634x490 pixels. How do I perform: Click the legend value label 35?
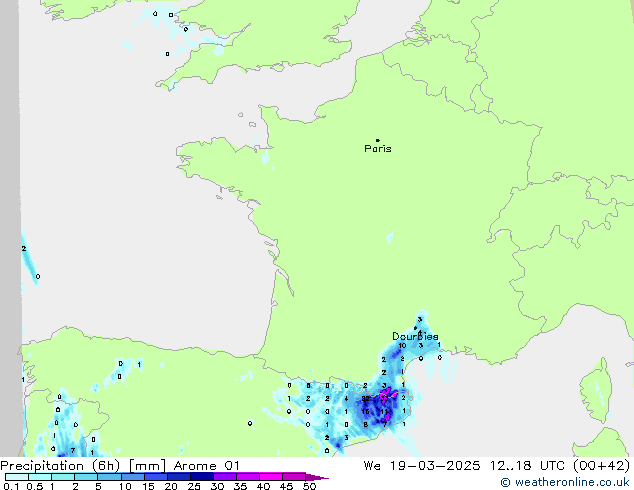coord(240,486)
